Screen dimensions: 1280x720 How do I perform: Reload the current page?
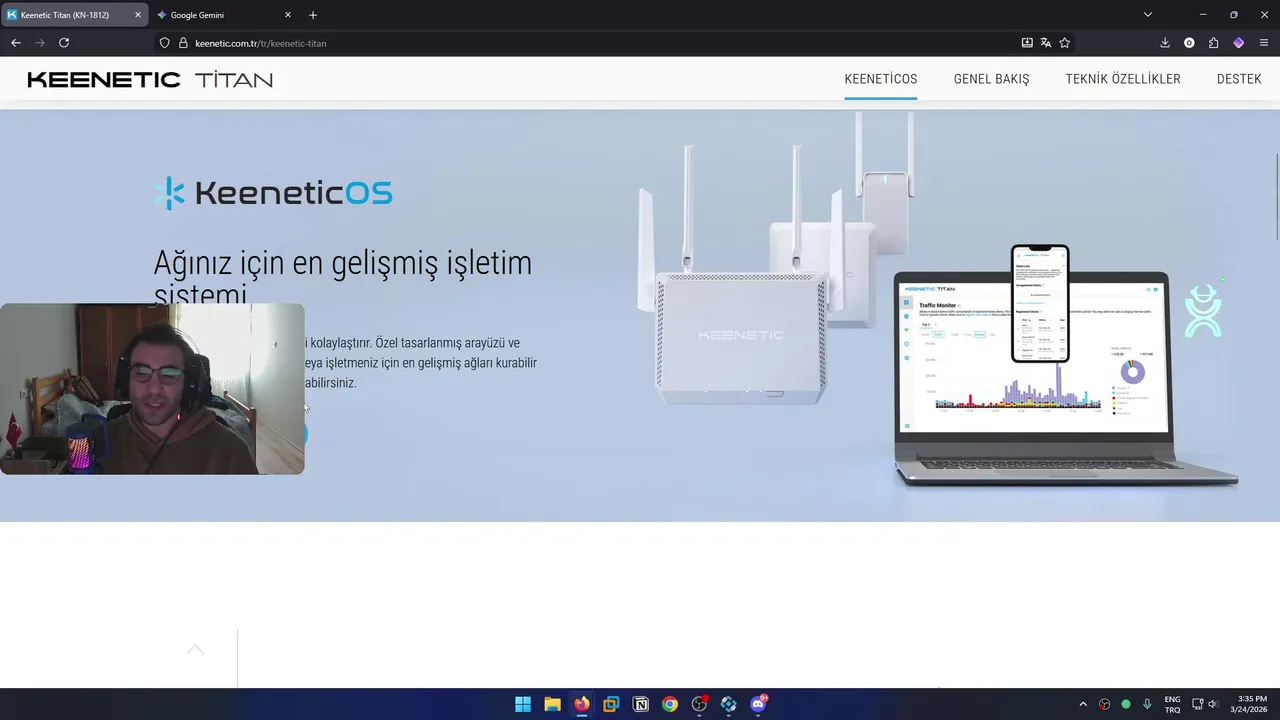point(64,43)
